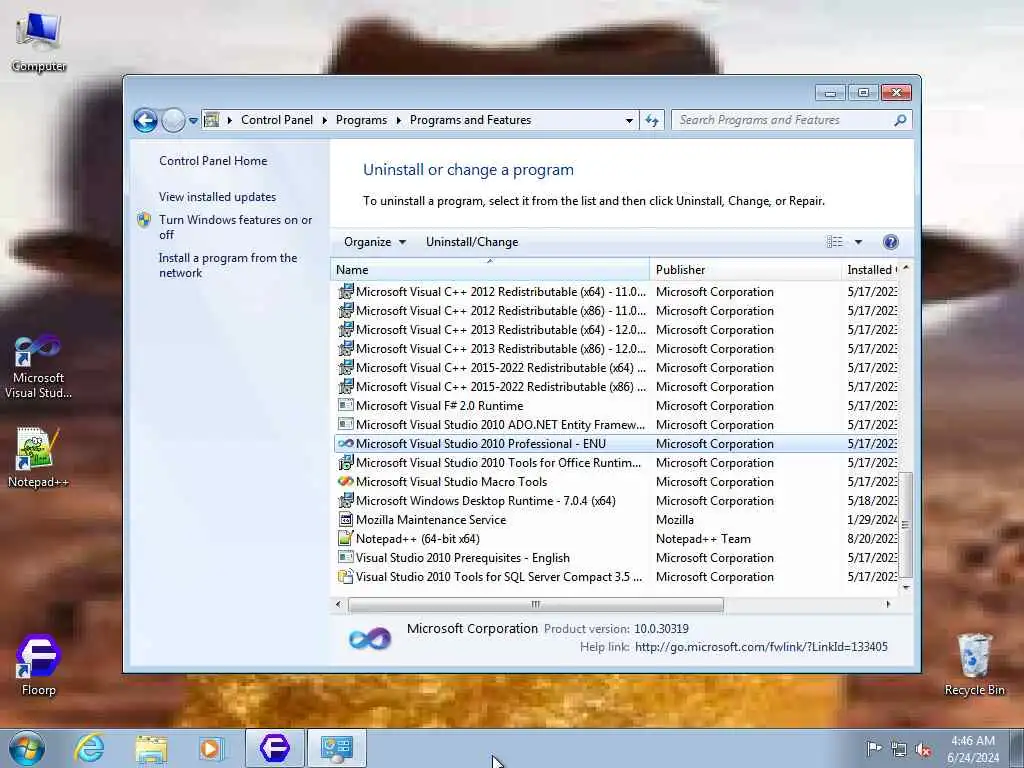Expand the Programs breadcrumb arrow
This screenshot has height=768, width=1024.
pos(398,120)
